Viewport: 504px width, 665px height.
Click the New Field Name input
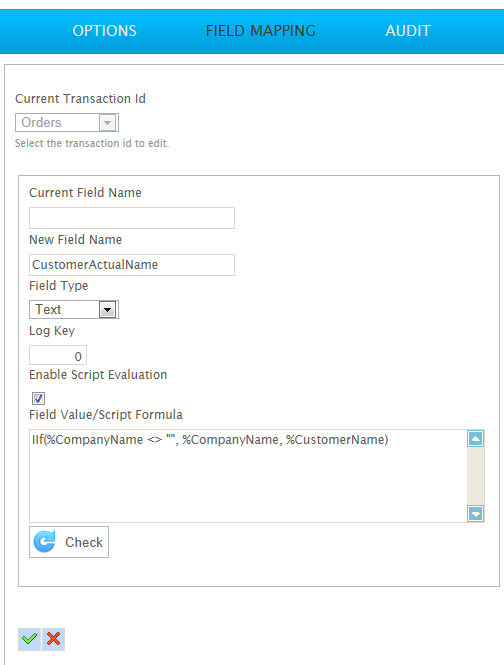(132, 265)
